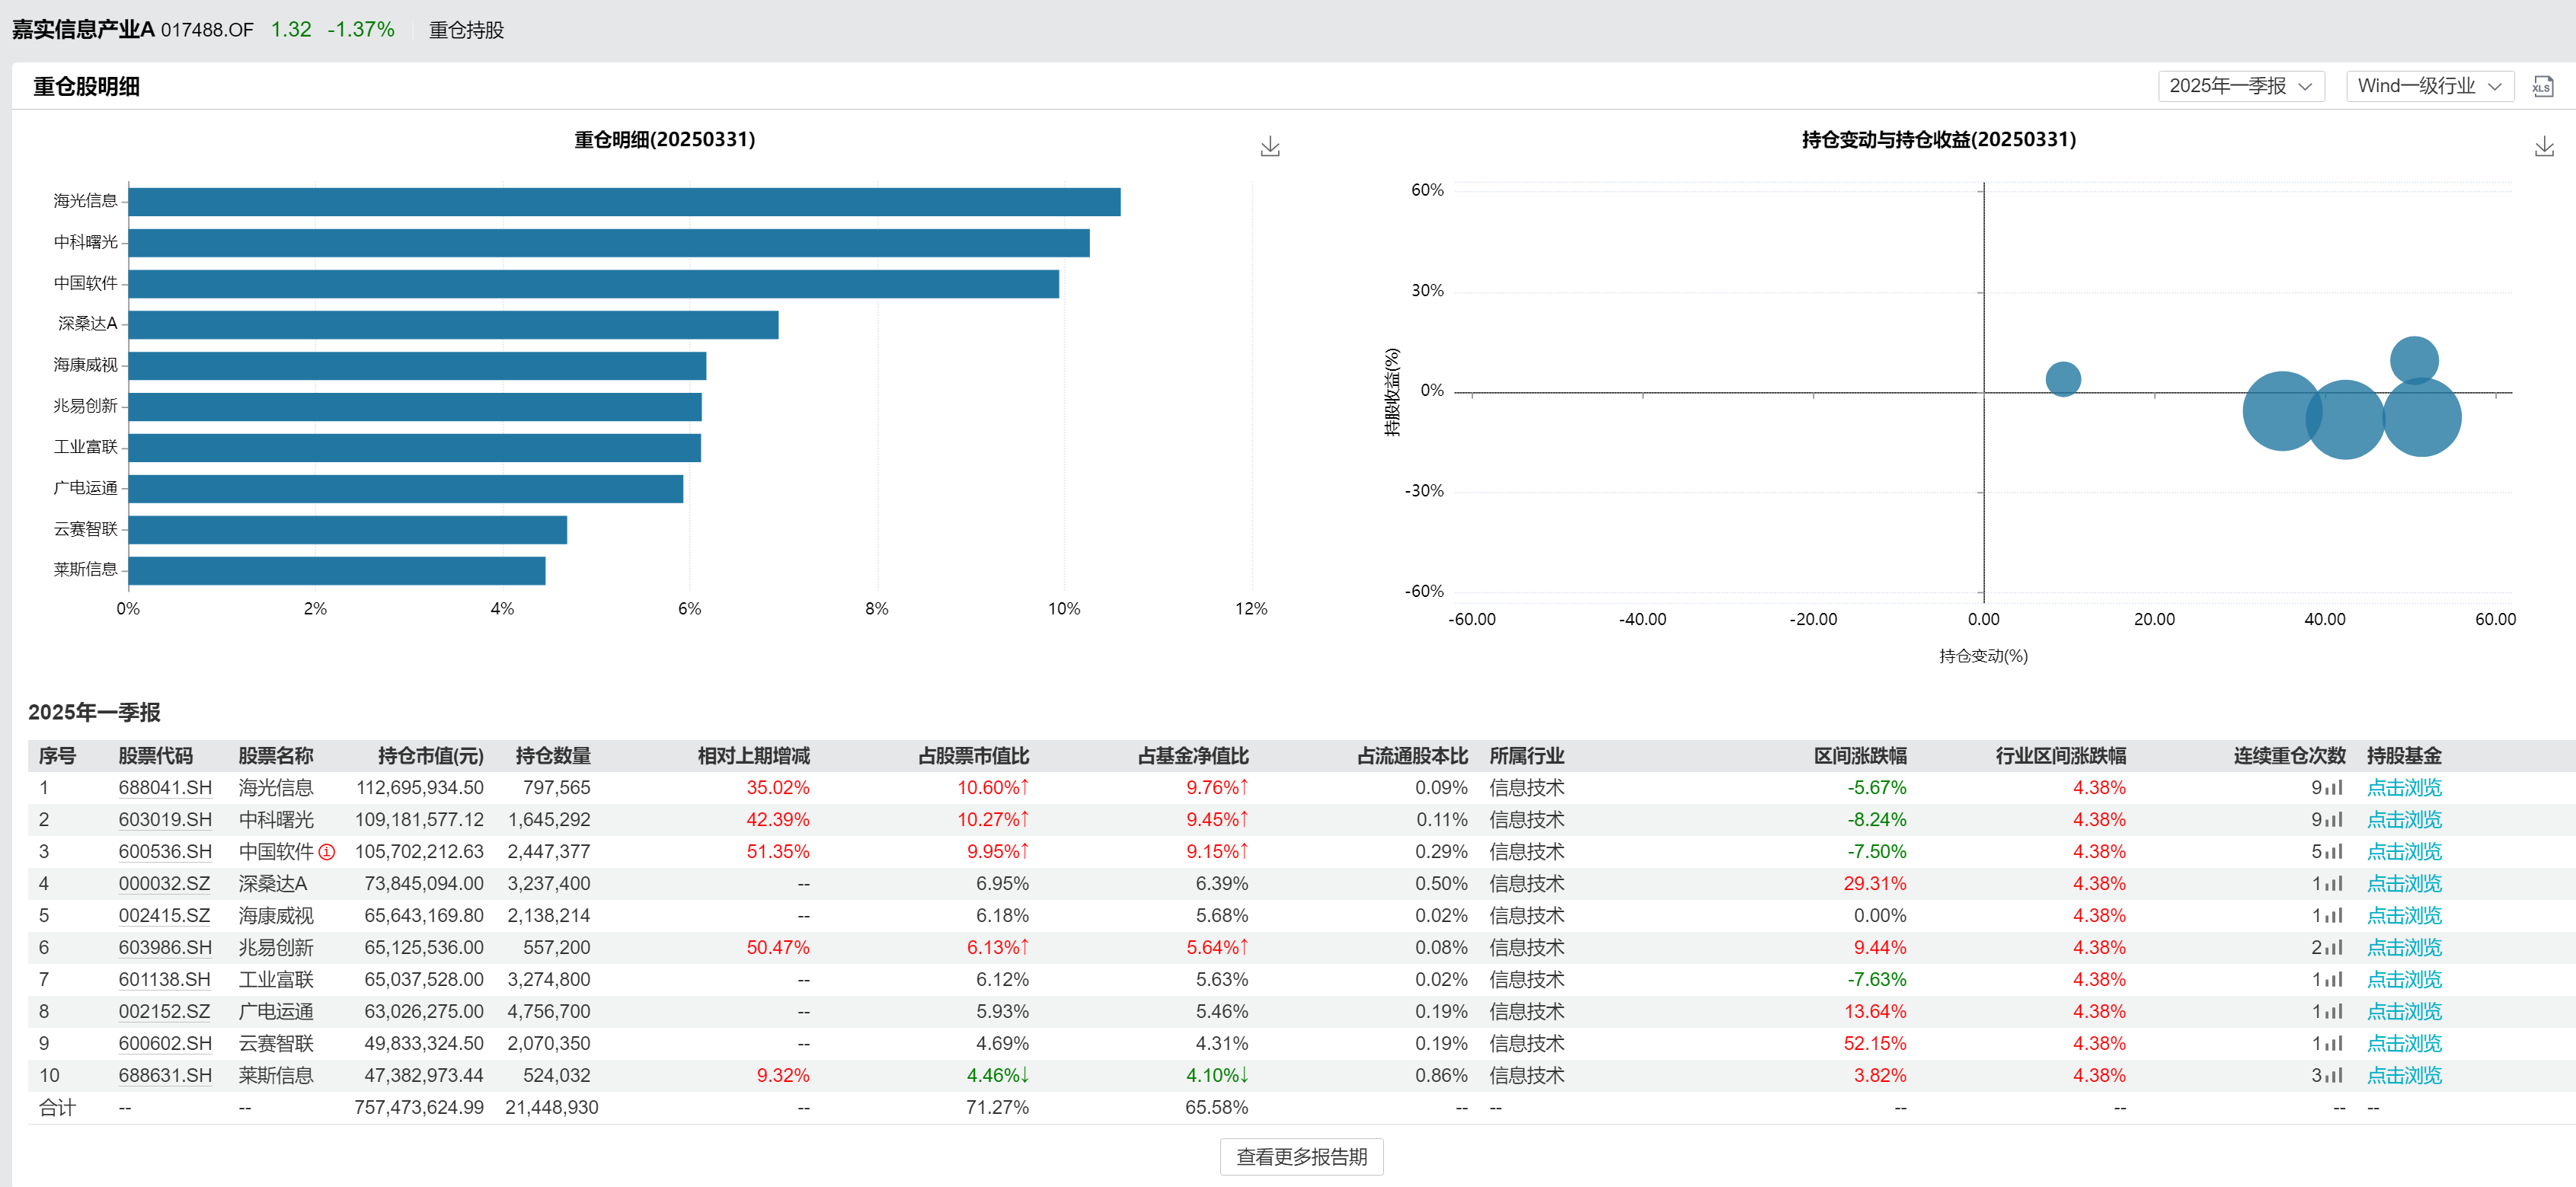Open bar chart icon in 海康威视 row
This screenshot has height=1187, width=2576.
pos(2334,916)
